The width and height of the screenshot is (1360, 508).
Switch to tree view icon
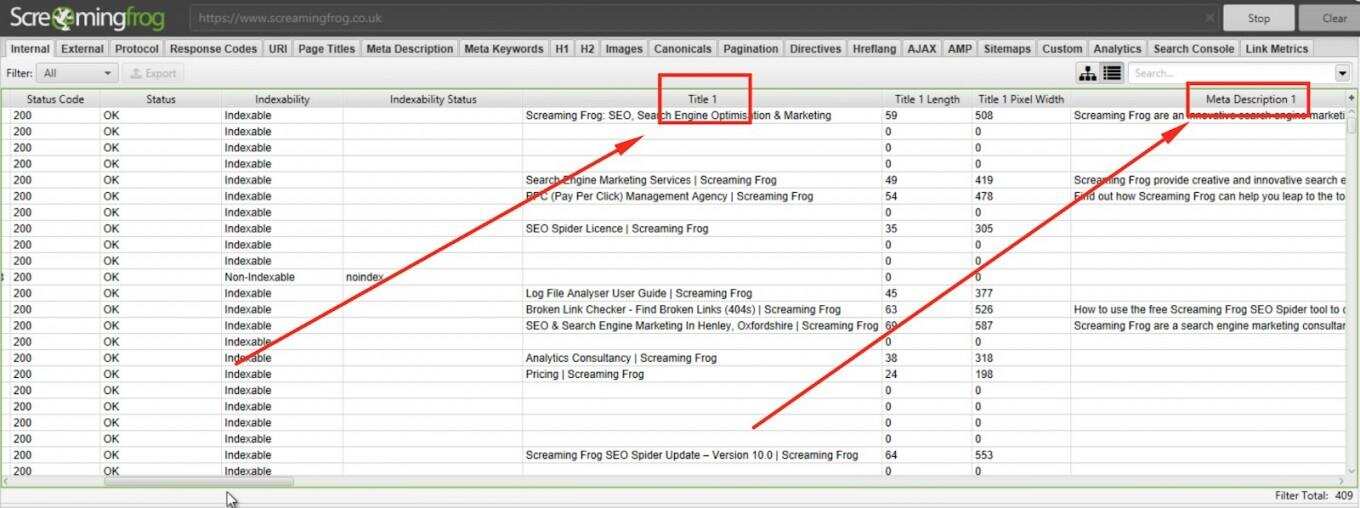tap(1087, 73)
